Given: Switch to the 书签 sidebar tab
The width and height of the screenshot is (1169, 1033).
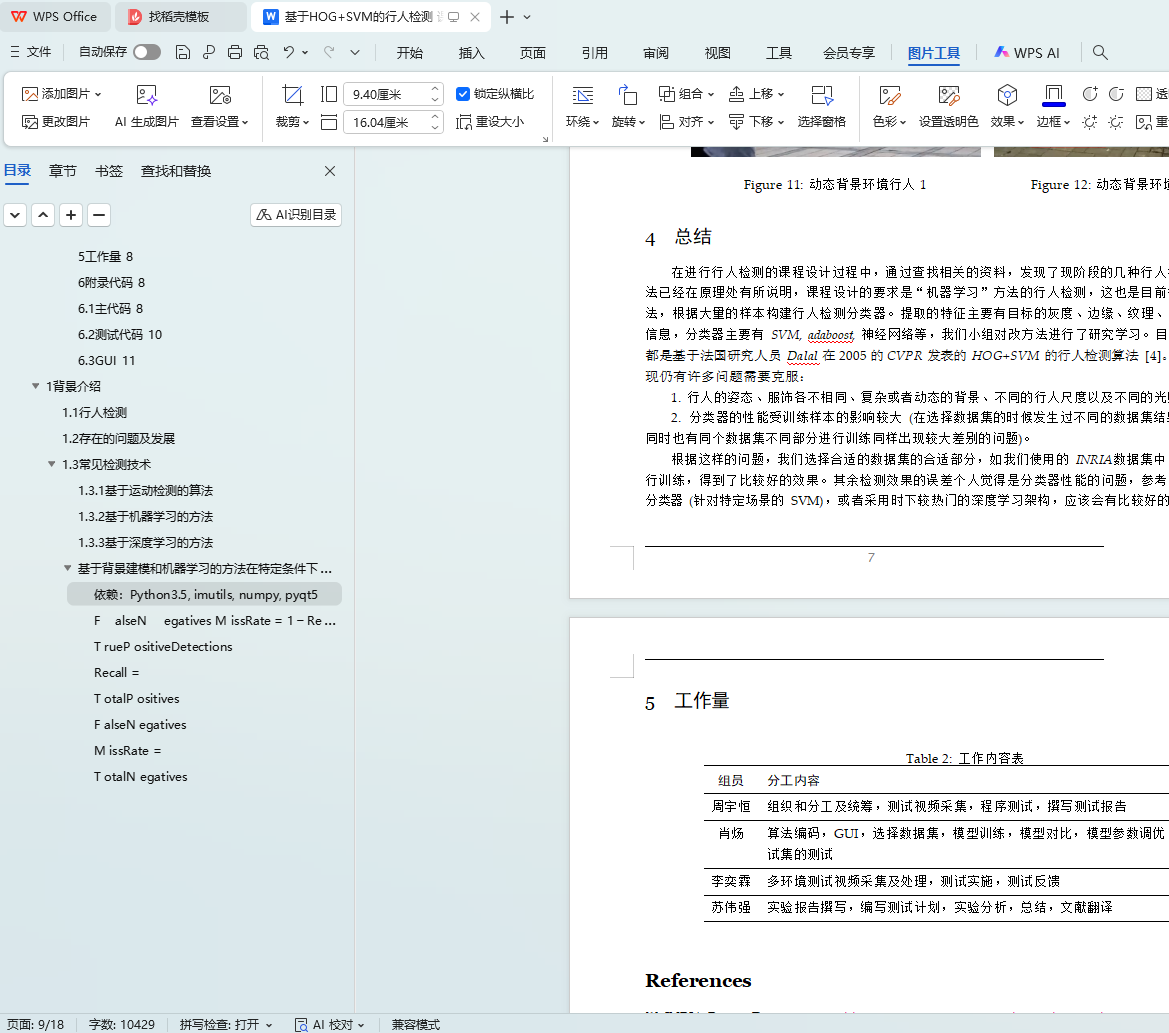Looking at the screenshot, I should (109, 171).
